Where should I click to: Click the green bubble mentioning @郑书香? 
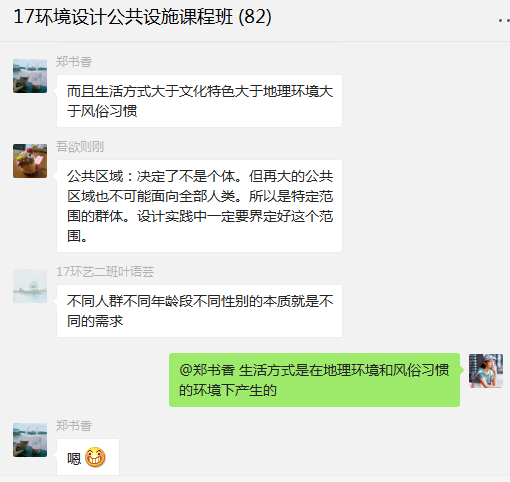click(314, 380)
